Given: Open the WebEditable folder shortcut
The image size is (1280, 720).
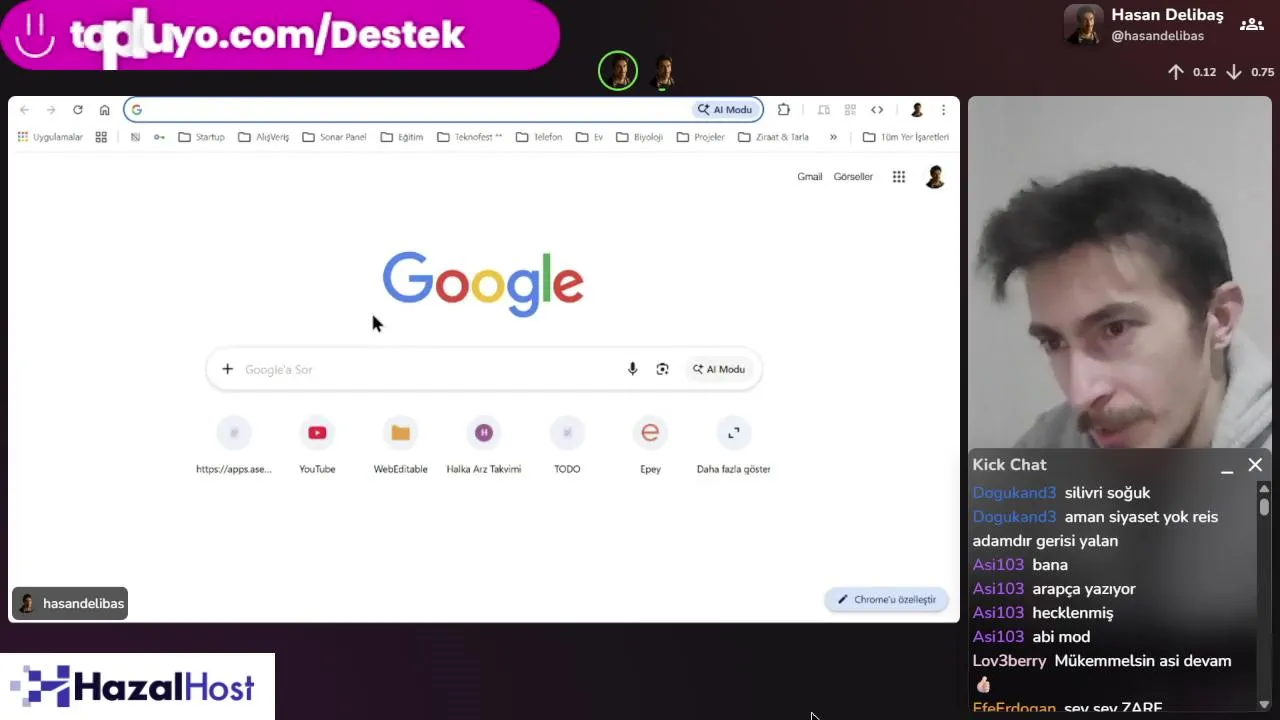Looking at the screenshot, I should point(400,443).
